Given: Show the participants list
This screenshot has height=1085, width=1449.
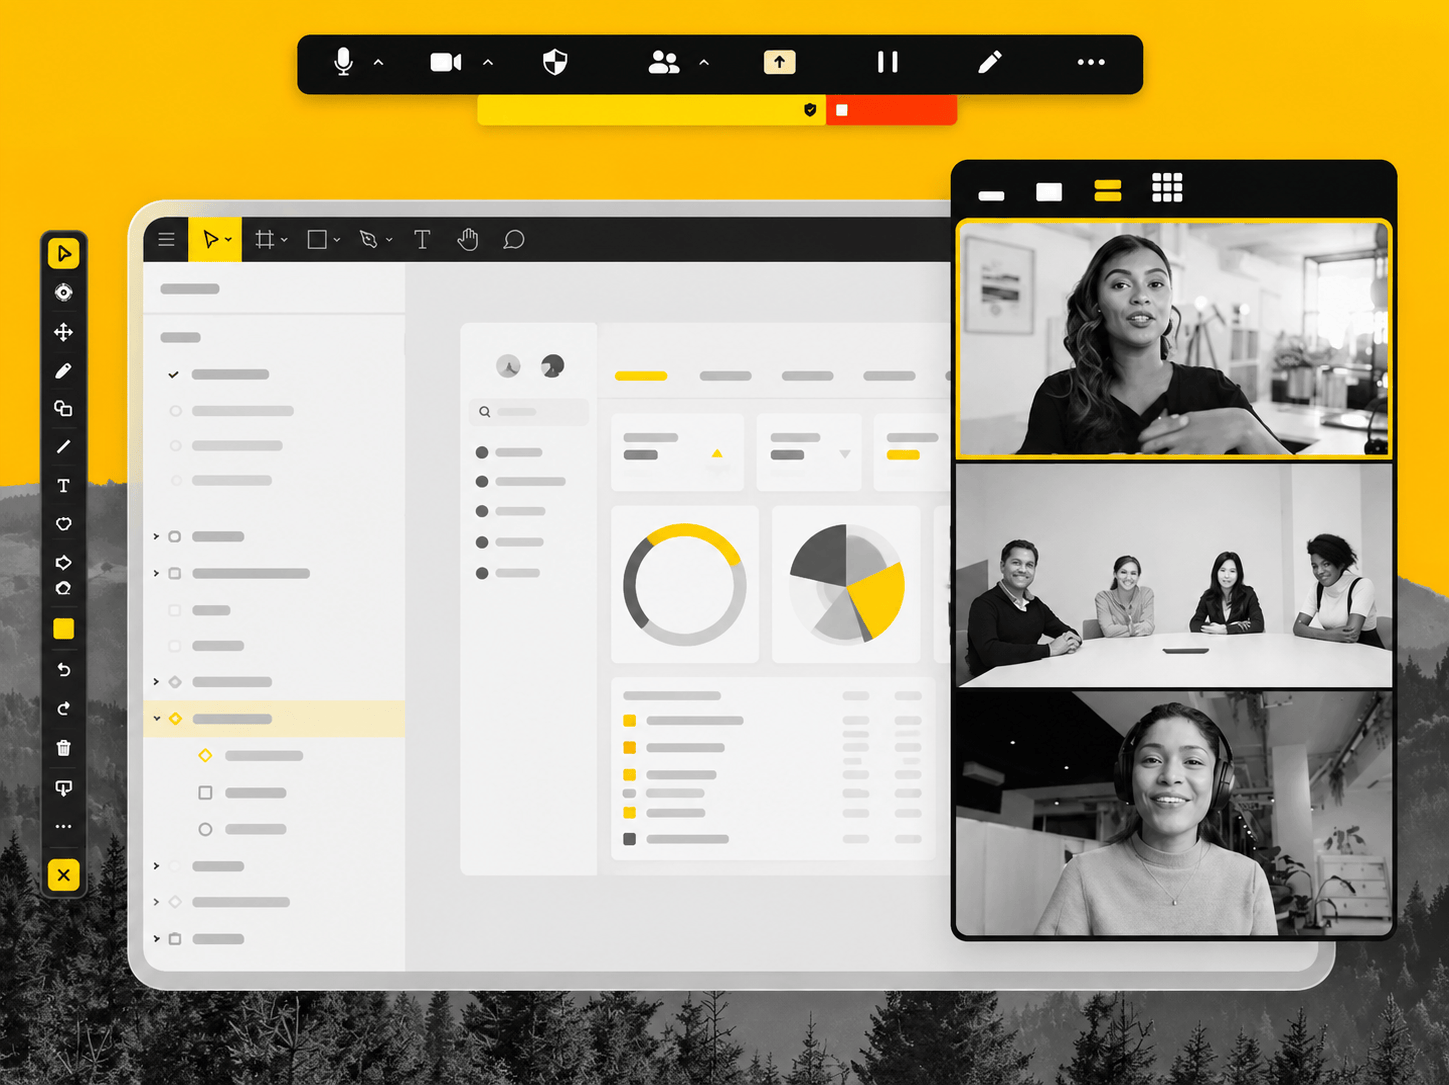Looking at the screenshot, I should (x=664, y=62).
